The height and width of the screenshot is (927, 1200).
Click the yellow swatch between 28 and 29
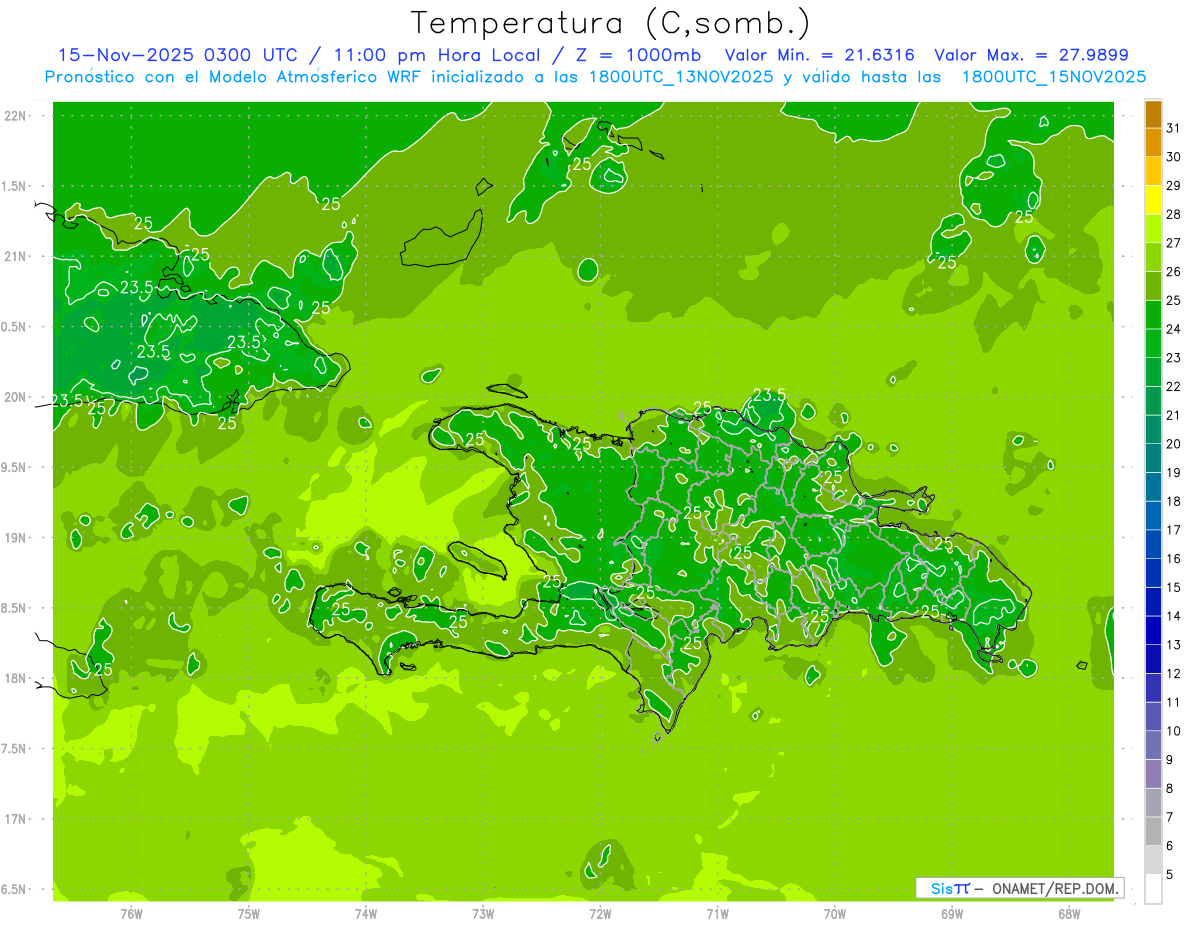click(x=1153, y=200)
